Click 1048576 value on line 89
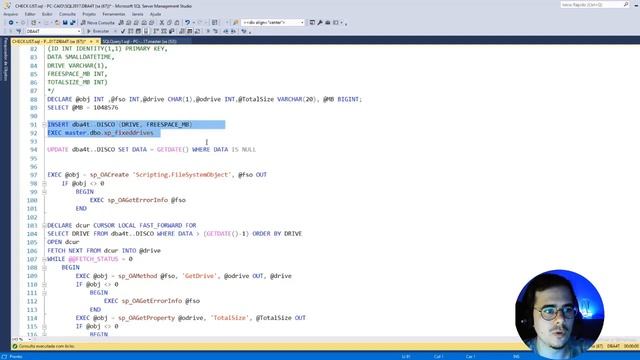This screenshot has width=640, height=360. [106, 108]
